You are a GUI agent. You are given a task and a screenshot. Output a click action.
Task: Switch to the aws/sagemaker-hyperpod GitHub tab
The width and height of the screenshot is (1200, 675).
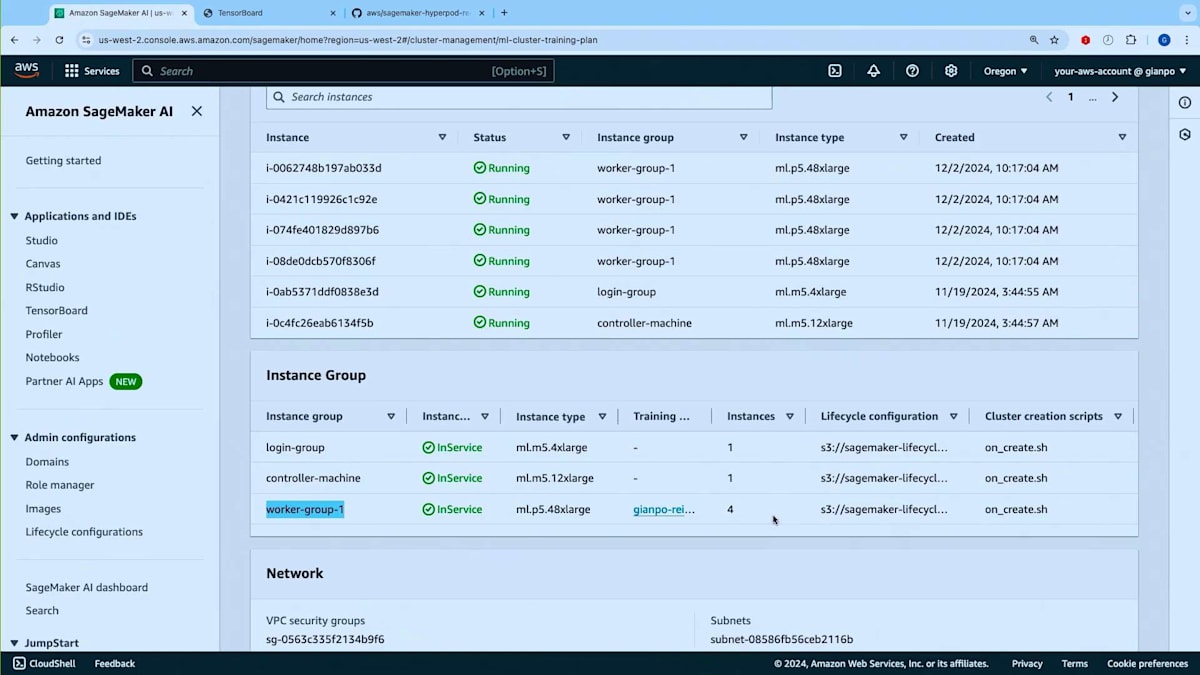[x=417, y=13]
